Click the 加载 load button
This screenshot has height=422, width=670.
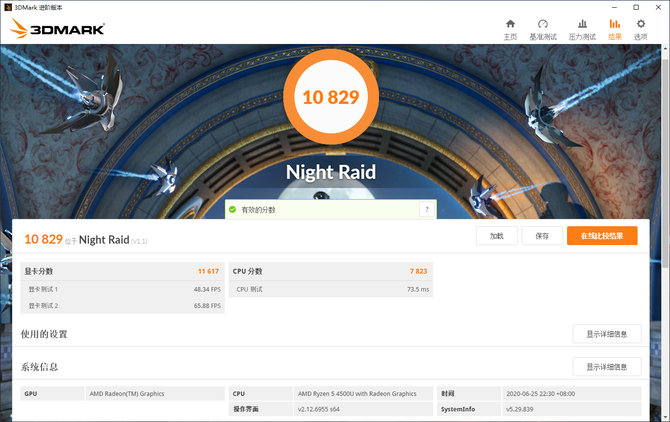click(x=497, y=236)
